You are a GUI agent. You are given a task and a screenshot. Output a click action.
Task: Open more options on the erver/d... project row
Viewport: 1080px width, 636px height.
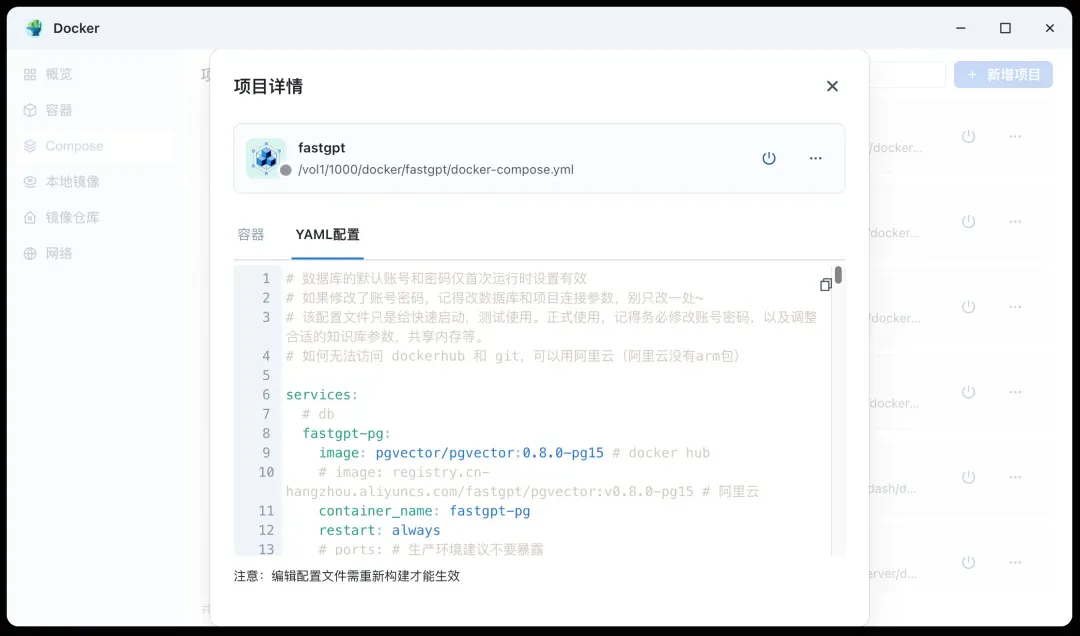[x=1015, y=562]
